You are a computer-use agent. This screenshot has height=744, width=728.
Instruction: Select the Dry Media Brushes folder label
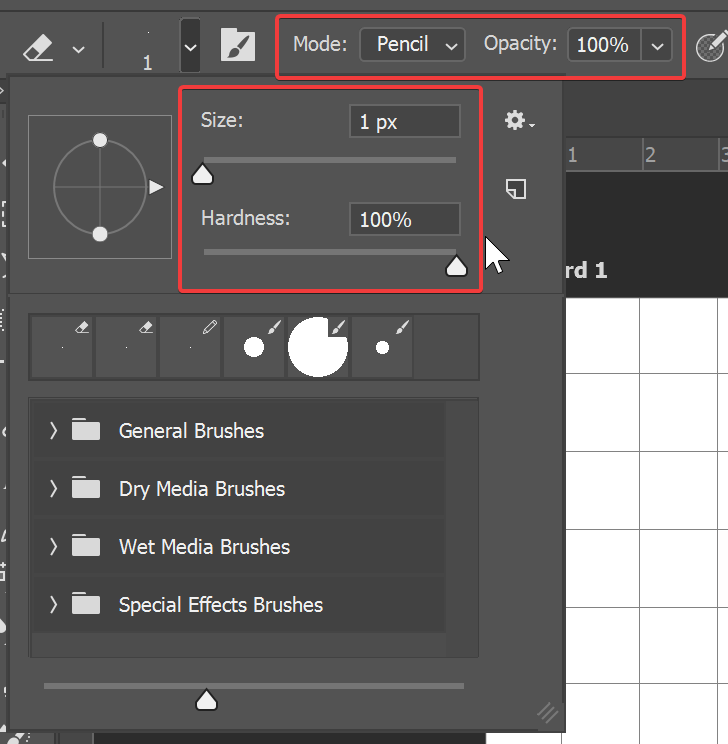point(202,489)
